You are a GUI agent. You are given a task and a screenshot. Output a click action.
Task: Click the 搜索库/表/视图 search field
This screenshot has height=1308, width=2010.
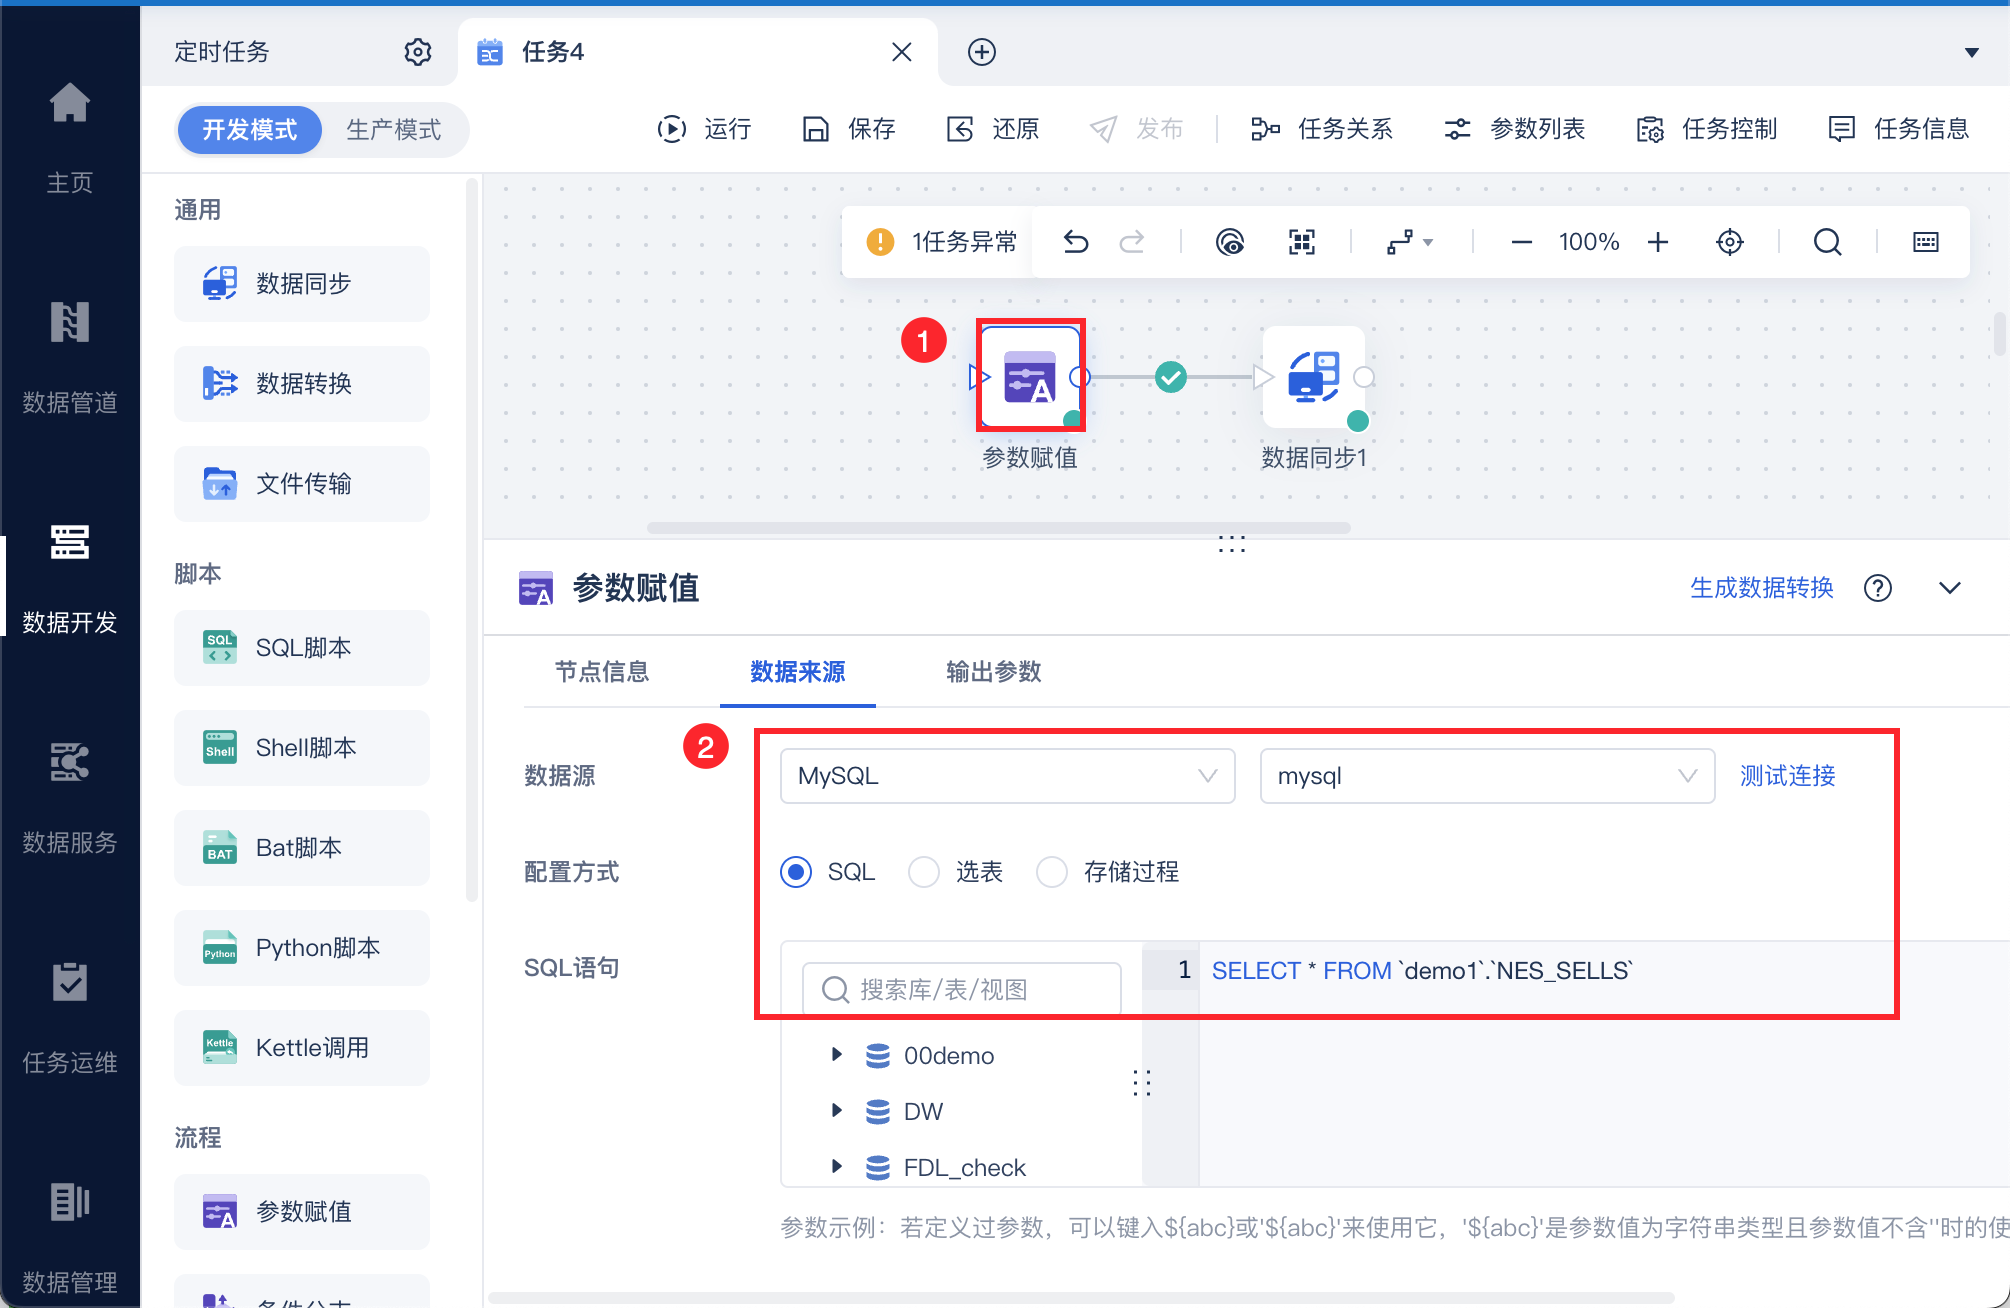(961, 990)
